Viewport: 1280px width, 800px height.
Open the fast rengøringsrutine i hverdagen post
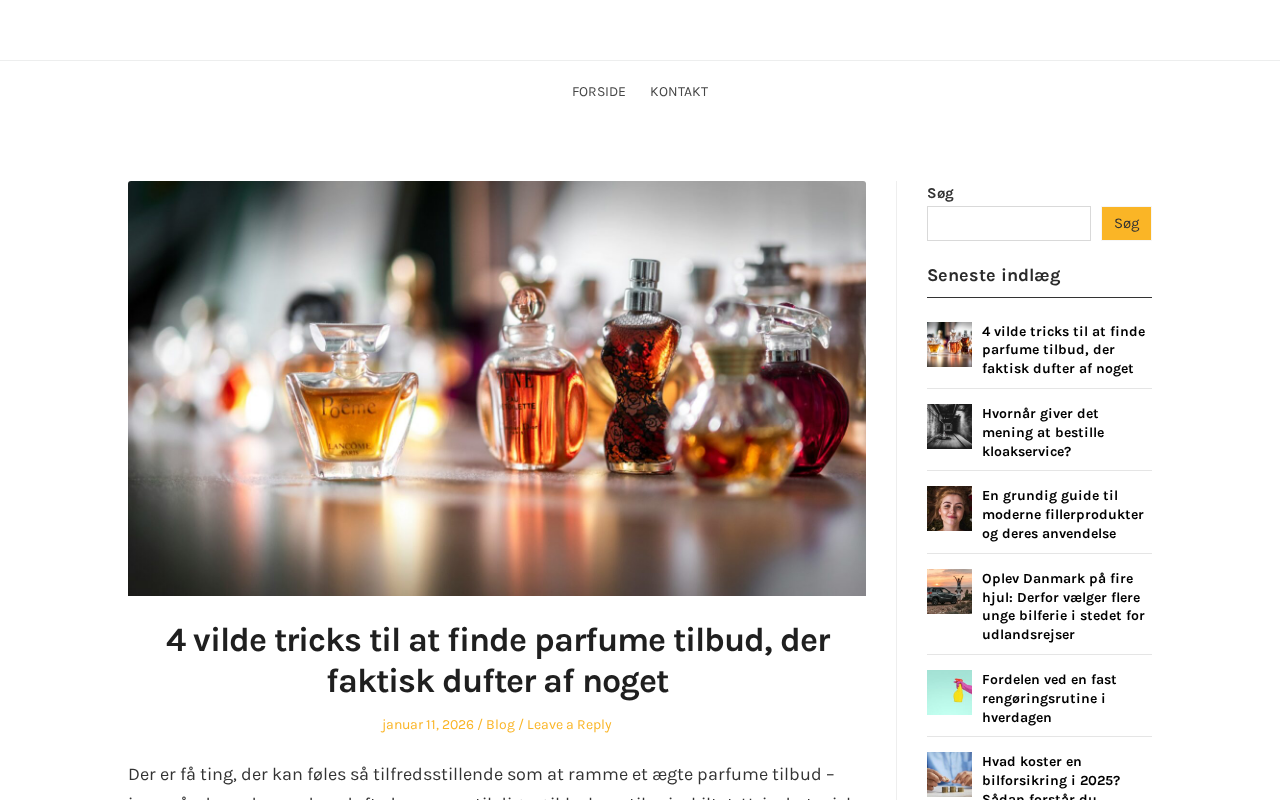click(1050, 698)
